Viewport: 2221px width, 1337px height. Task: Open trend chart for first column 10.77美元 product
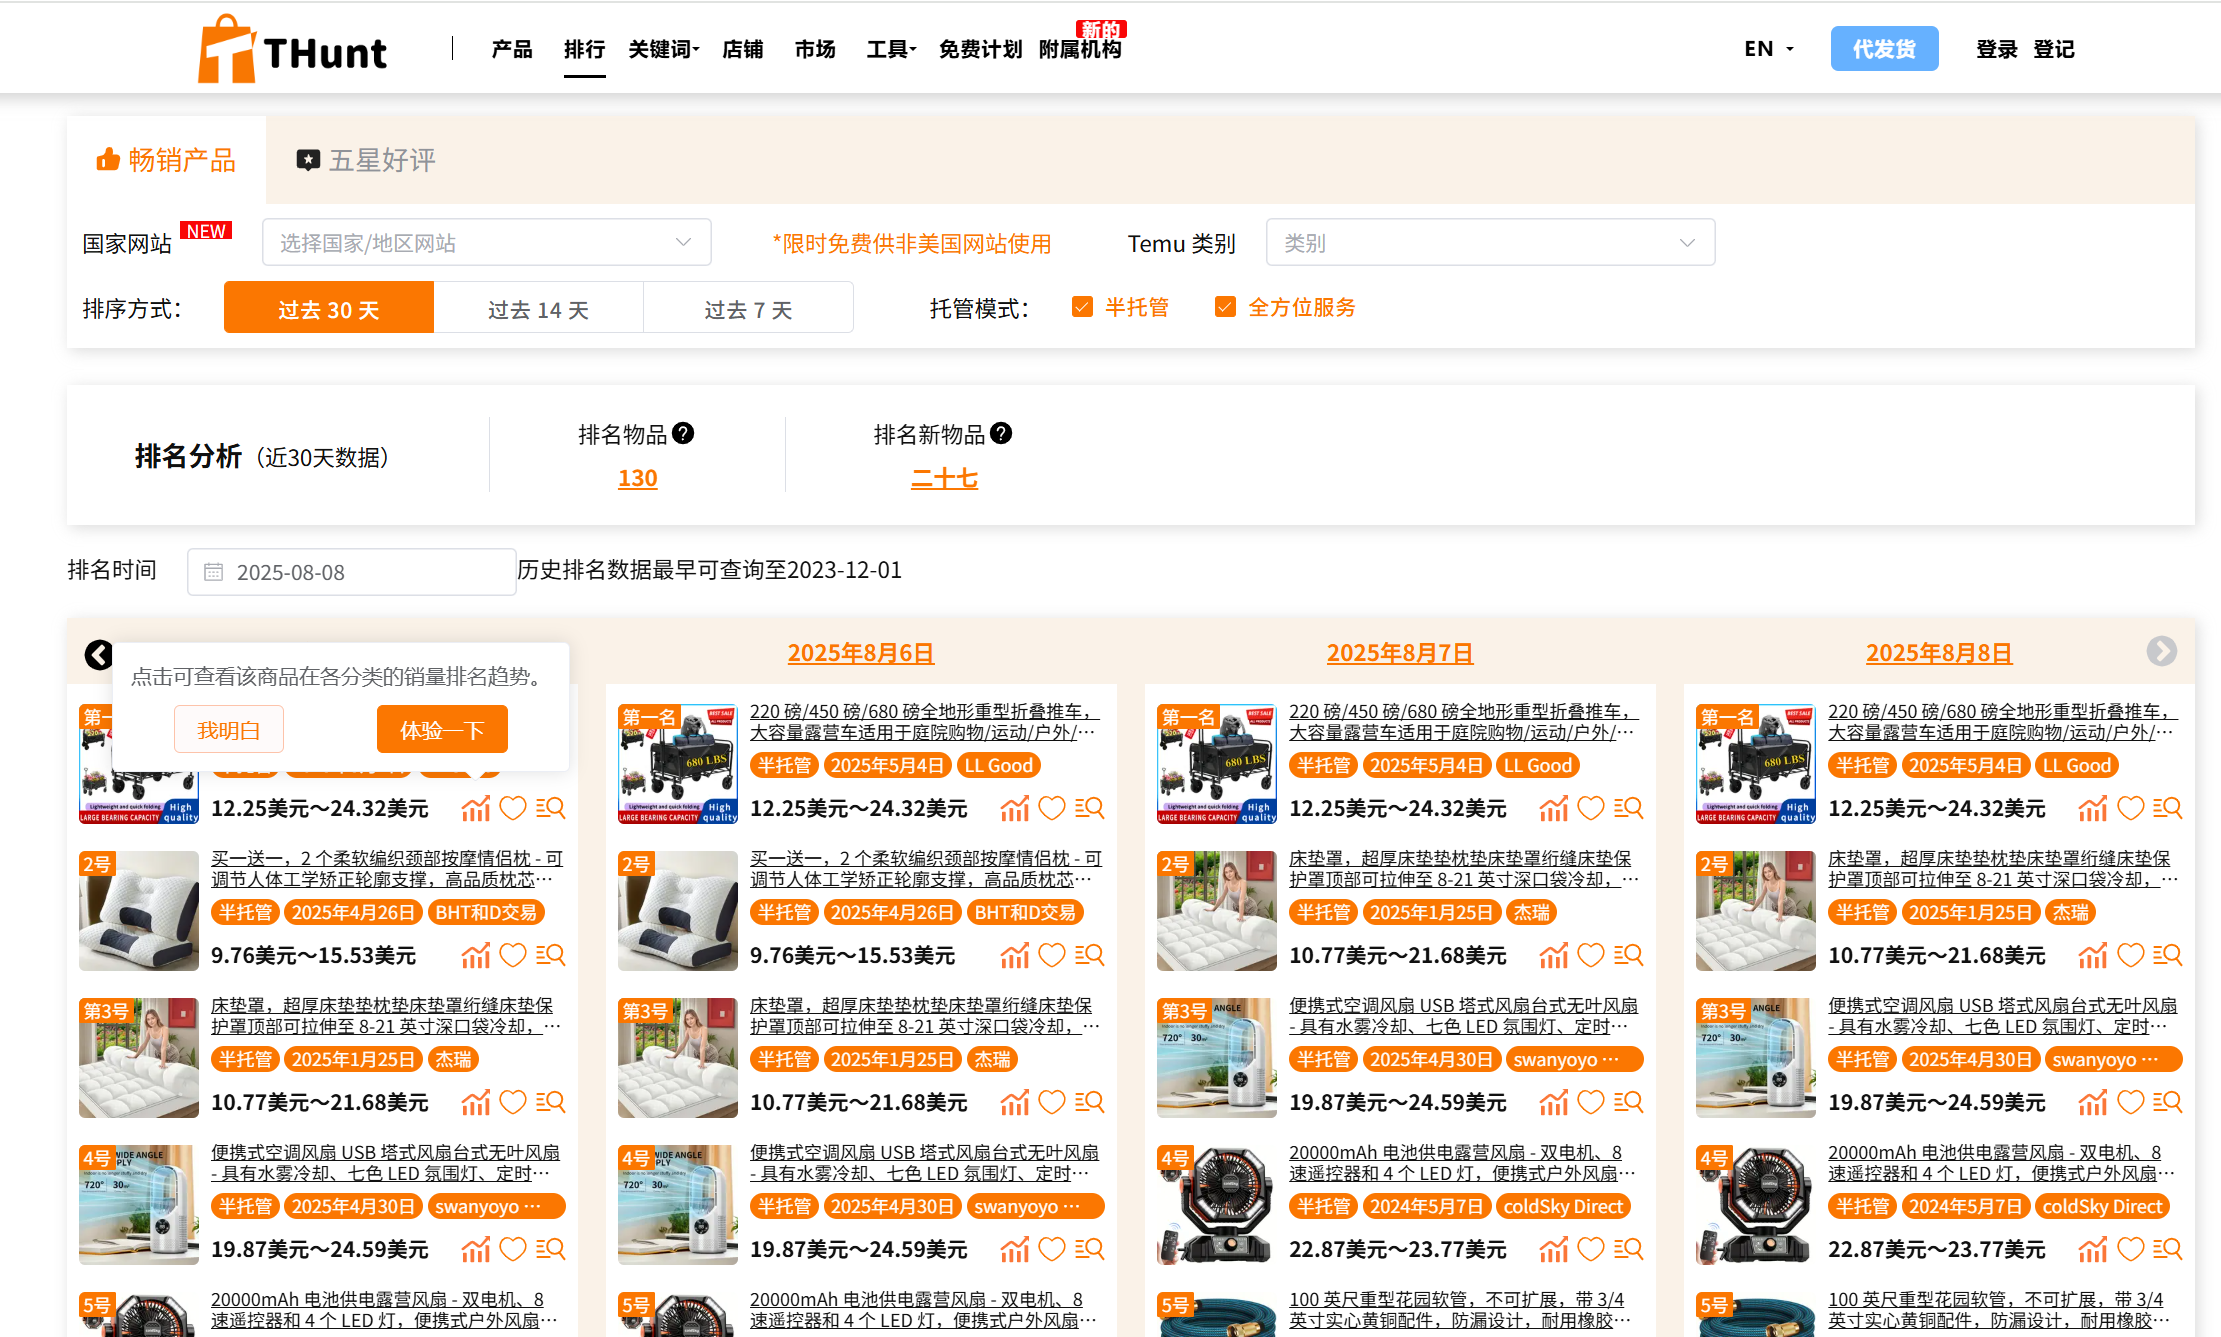click(476, 1102)
